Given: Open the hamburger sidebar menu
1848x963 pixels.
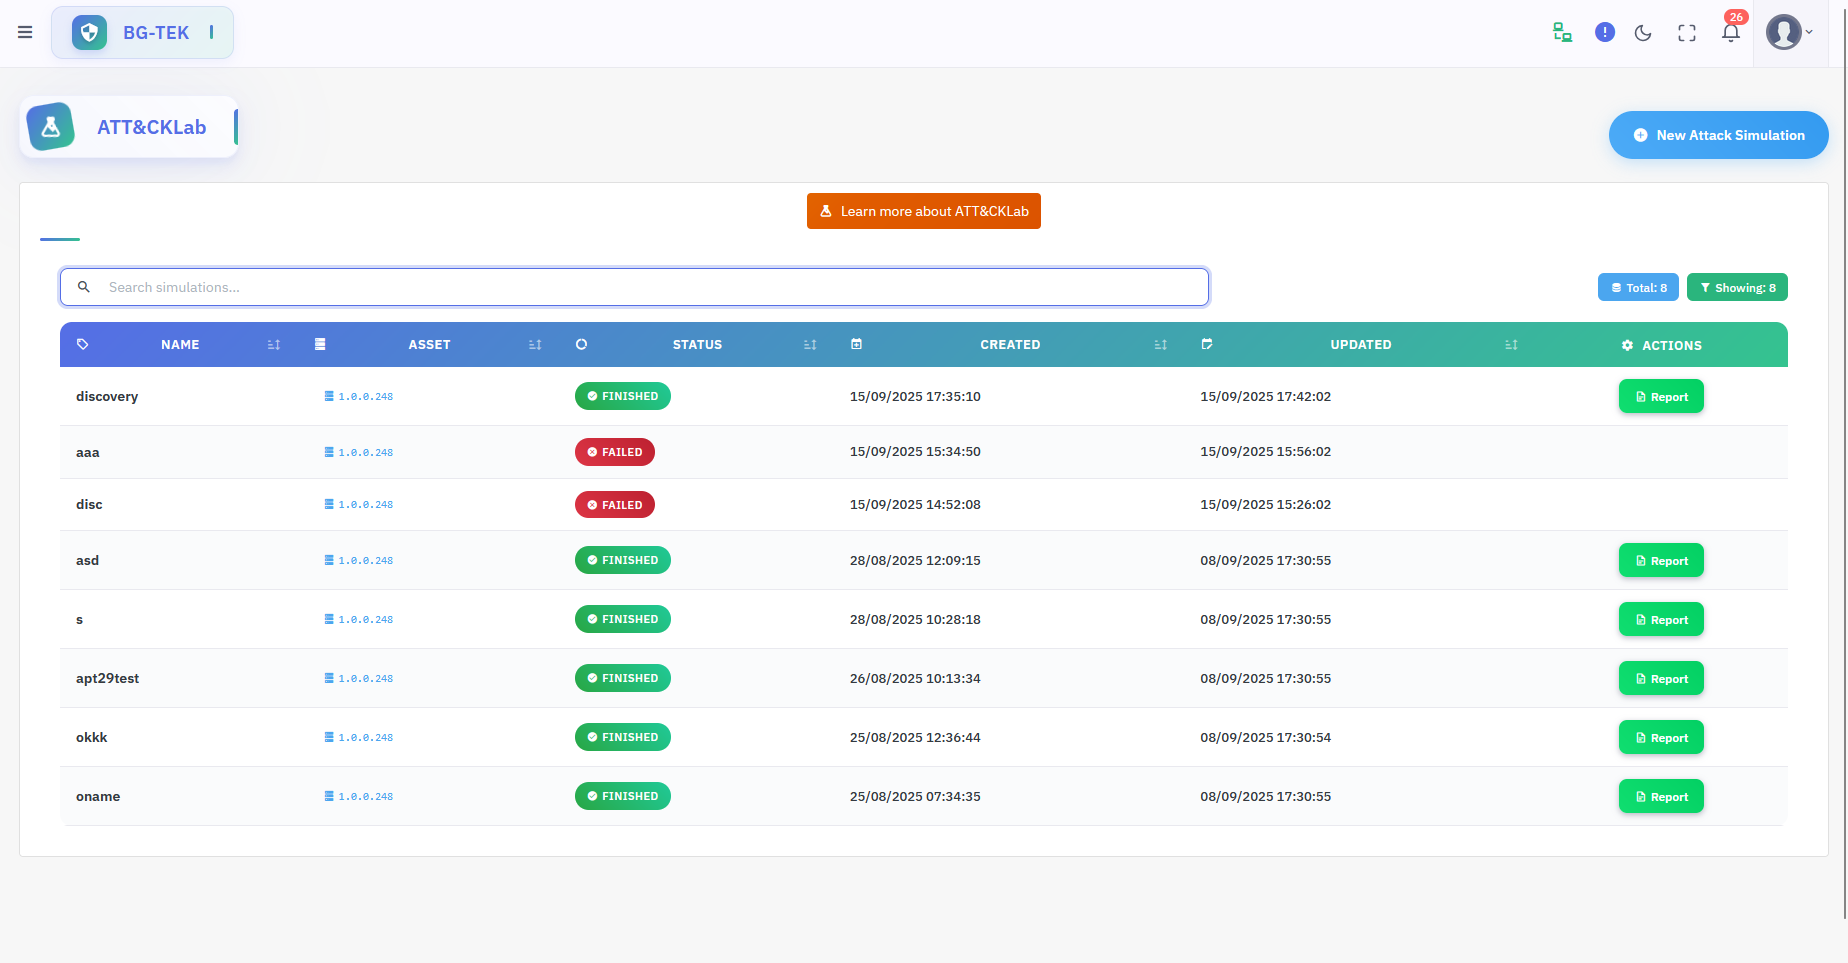Looking at the screenshot, I should tap(25, 33).
